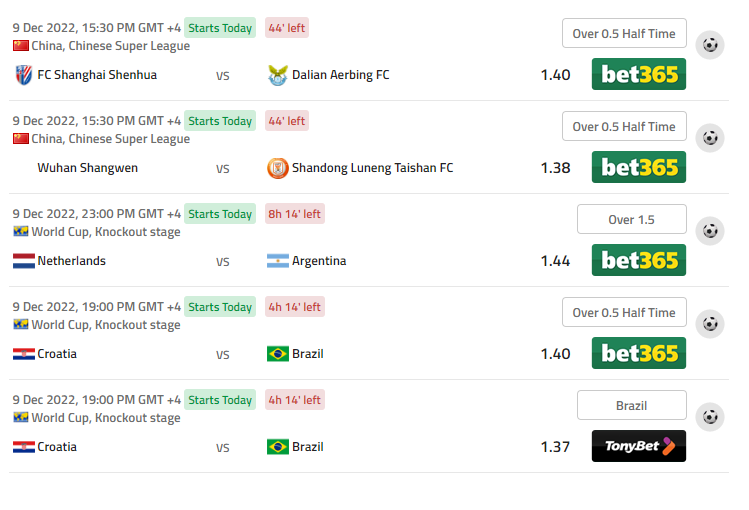Select the Over 1.5 tip button
The image size is (749, 510).
coord(631,219)
